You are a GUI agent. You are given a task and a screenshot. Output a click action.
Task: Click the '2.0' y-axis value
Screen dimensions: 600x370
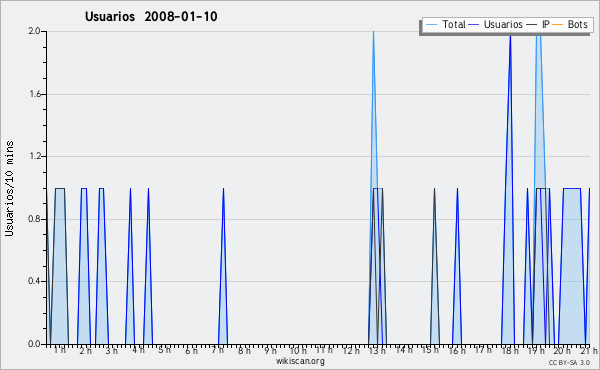point(34,31)
